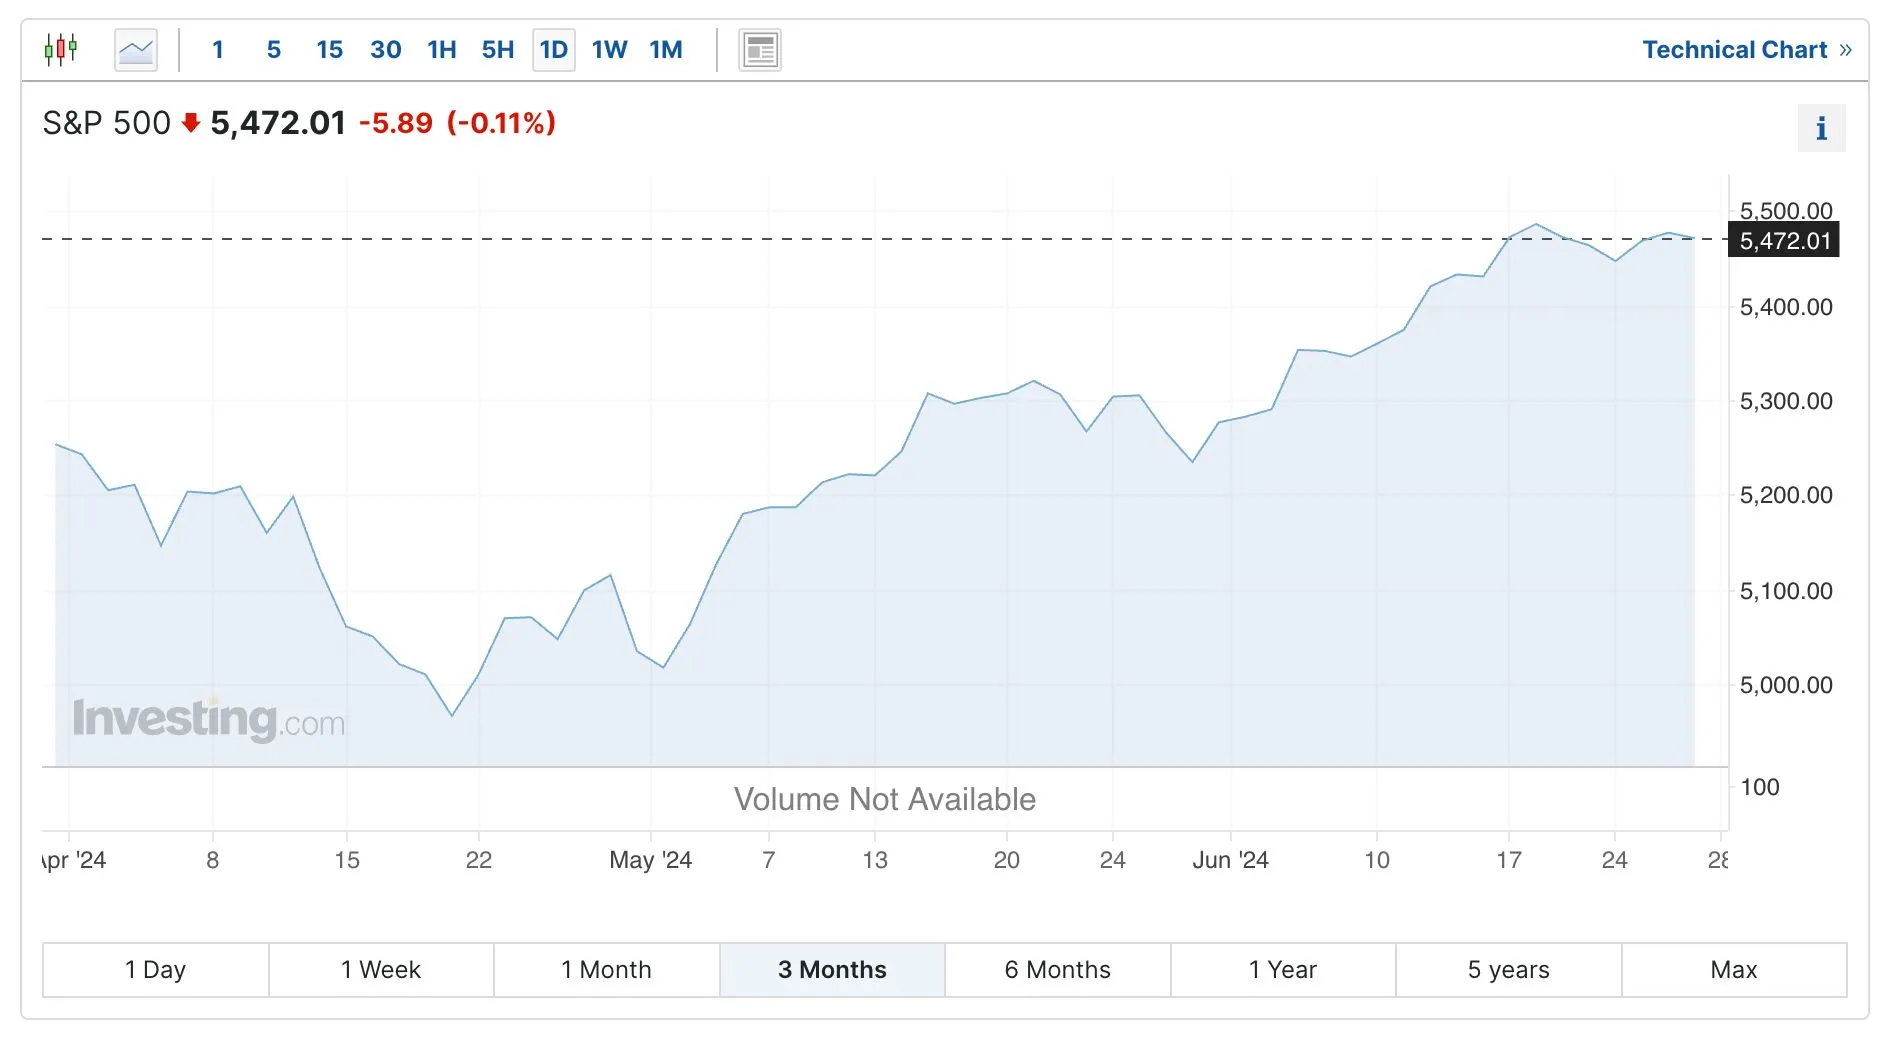Select the 1D daily interval

553,50
